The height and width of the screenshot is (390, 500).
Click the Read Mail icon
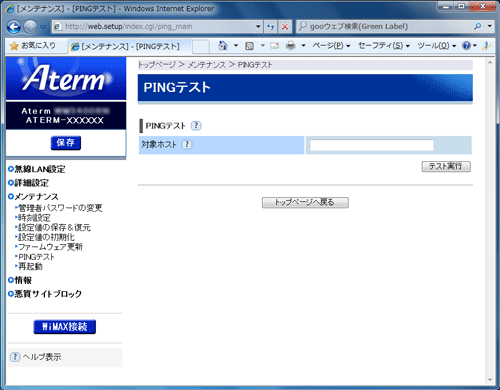pos(275,46)
